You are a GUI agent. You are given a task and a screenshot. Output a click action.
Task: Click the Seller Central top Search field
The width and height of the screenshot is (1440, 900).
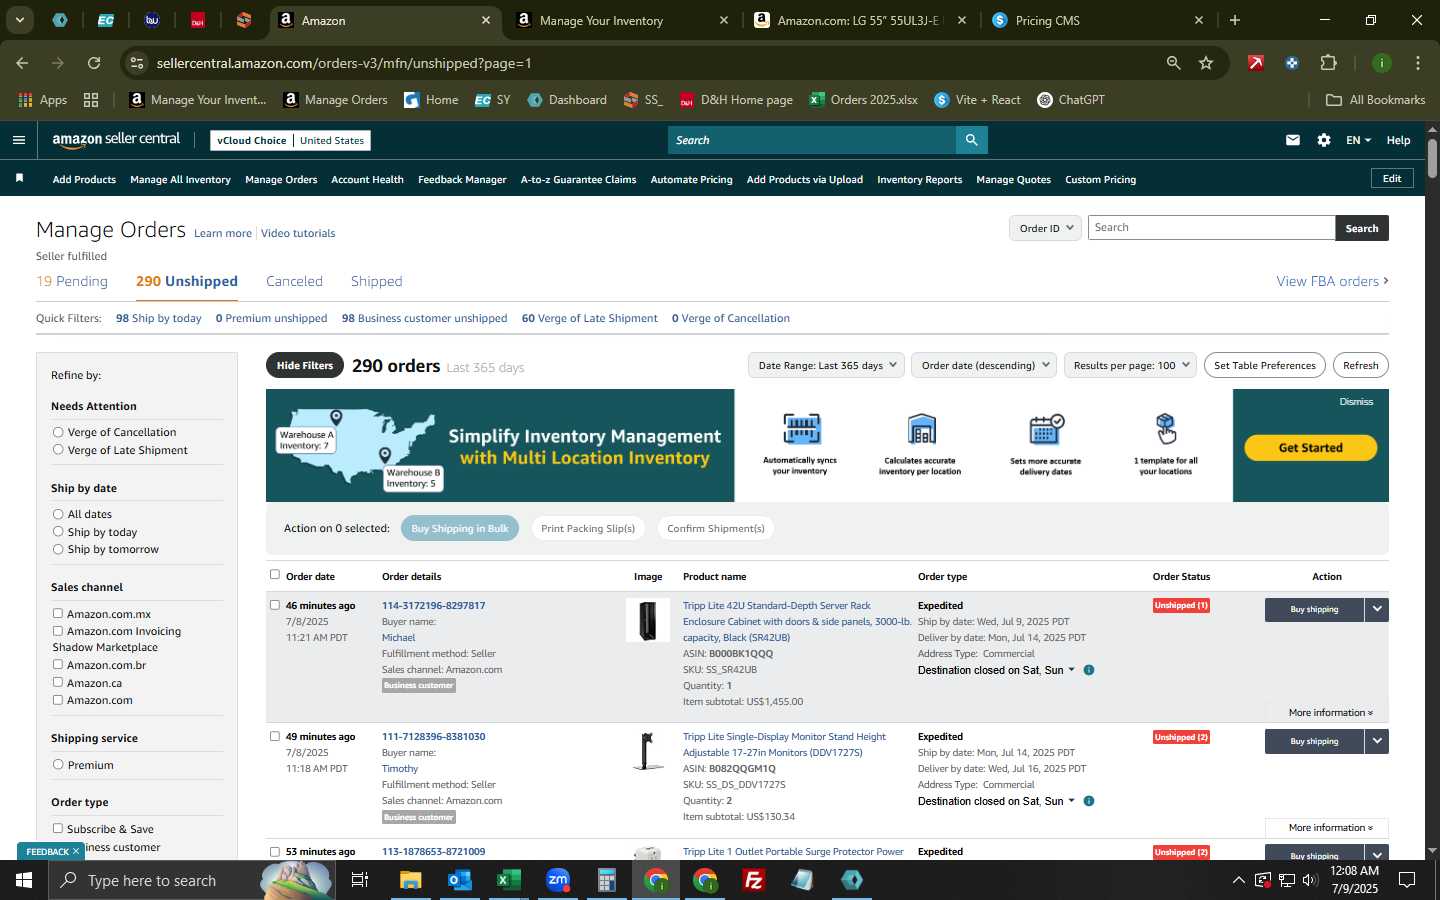click(811, 140)
